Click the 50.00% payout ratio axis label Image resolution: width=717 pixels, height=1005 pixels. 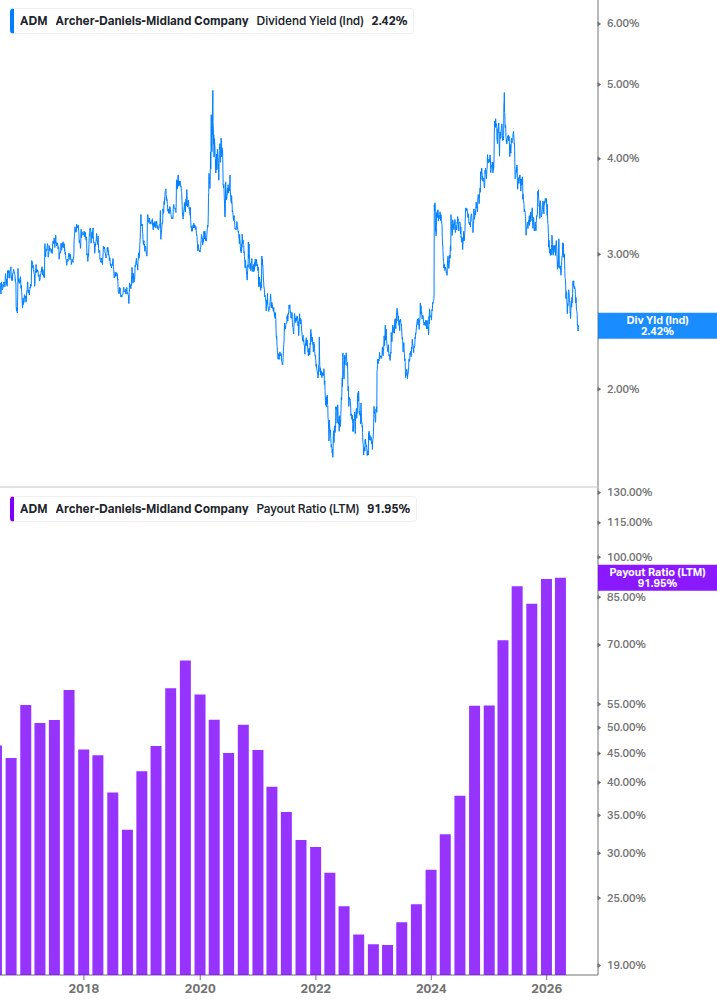[x=626, y=727]
